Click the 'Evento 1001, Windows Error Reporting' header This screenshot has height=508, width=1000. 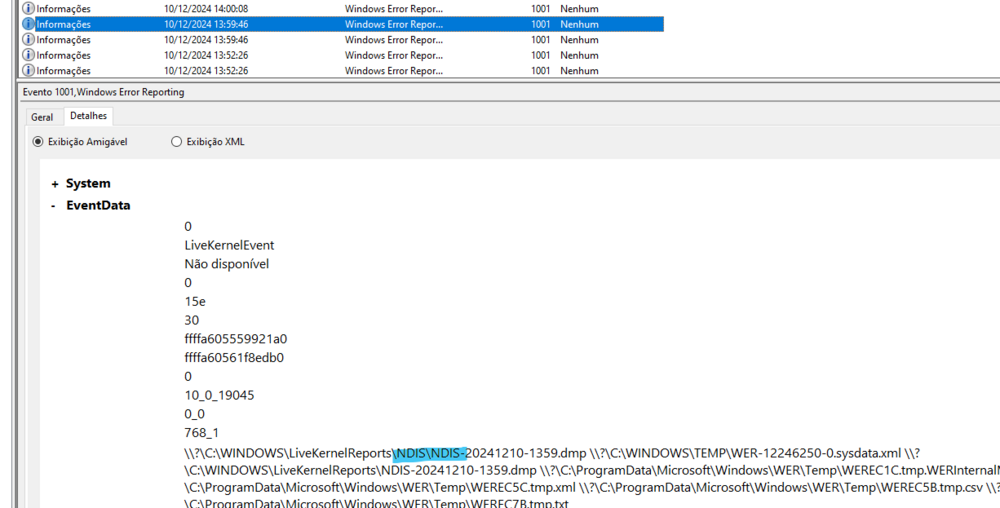coord(103,92)
